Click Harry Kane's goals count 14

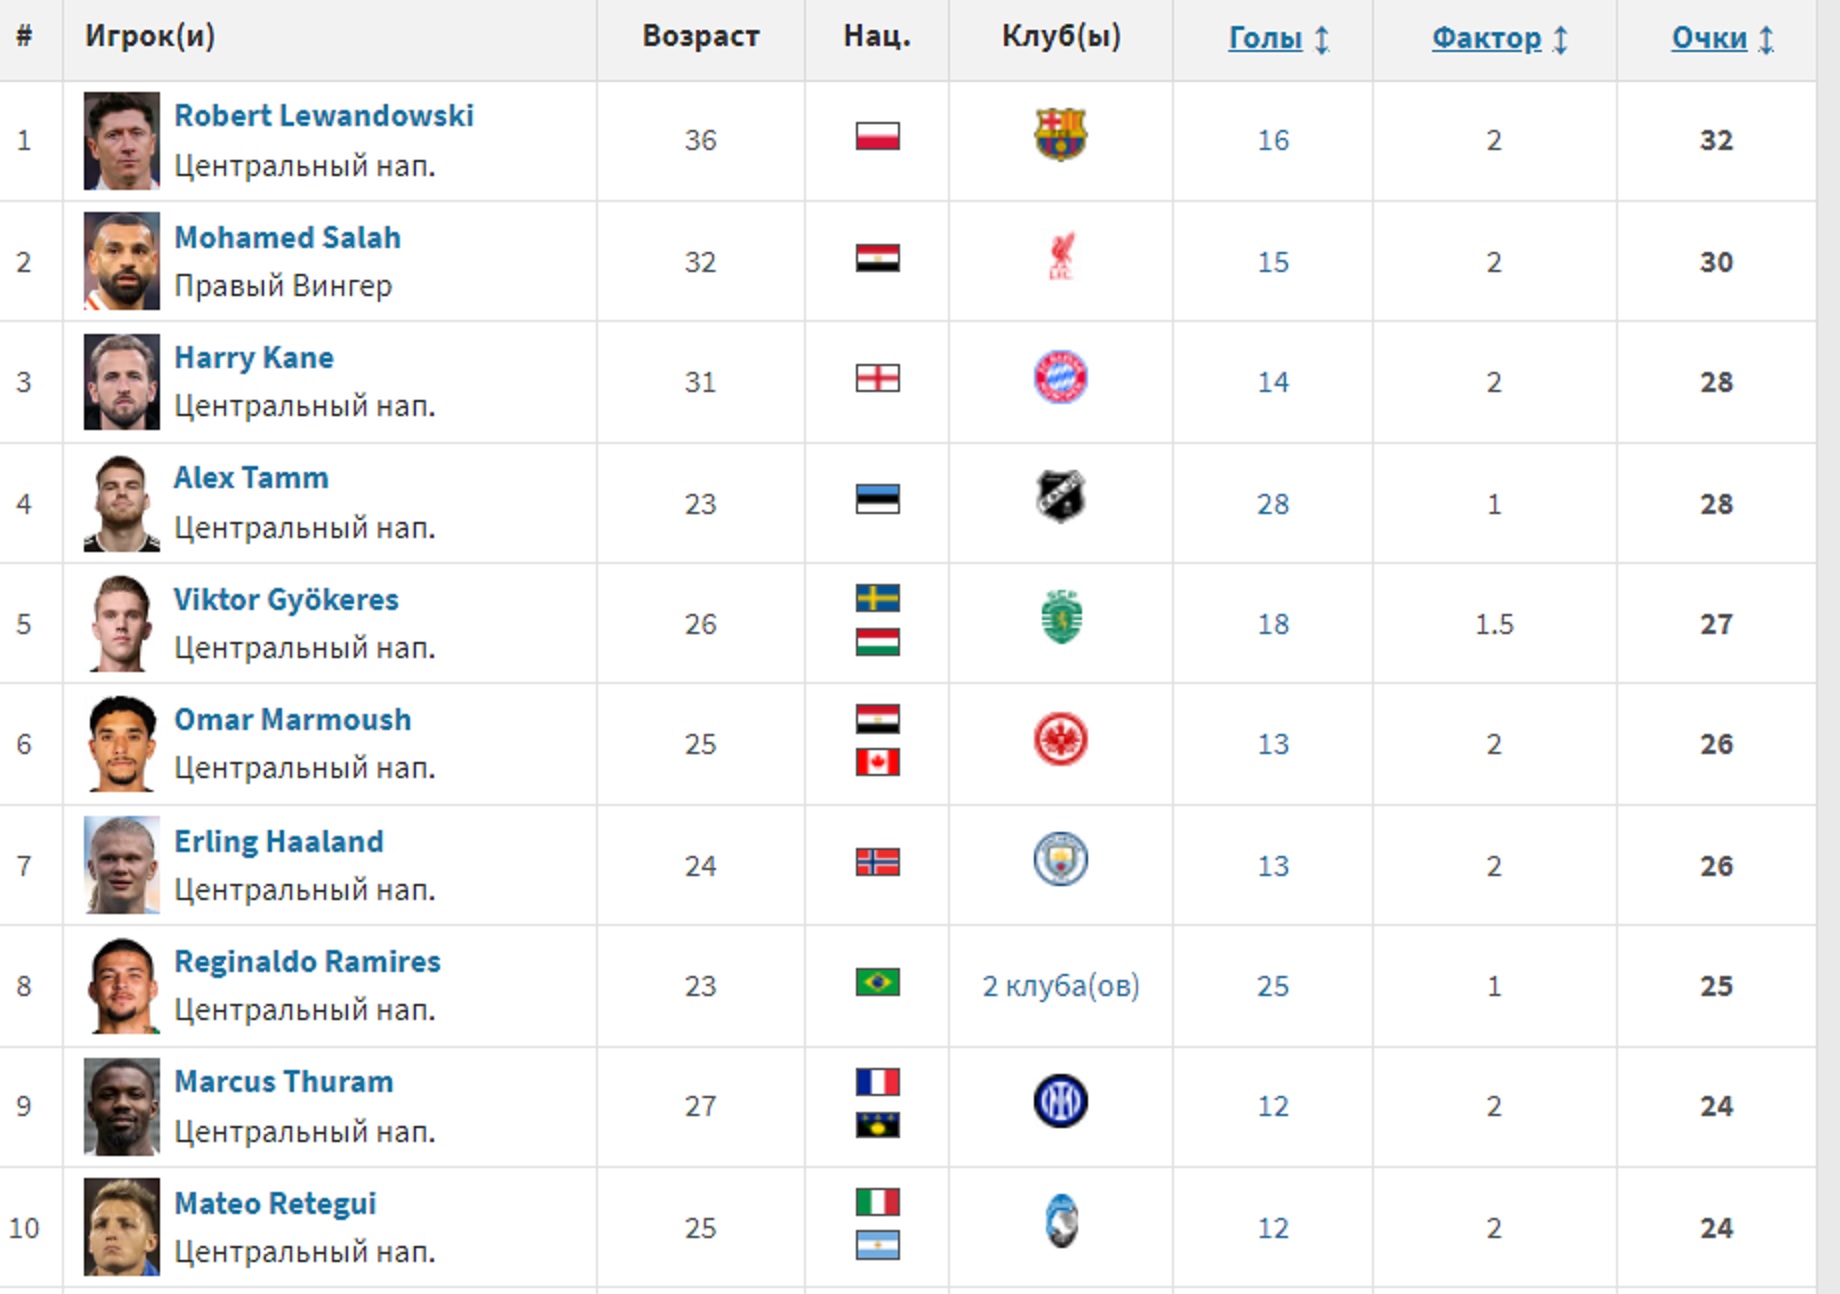point(1272,382)
